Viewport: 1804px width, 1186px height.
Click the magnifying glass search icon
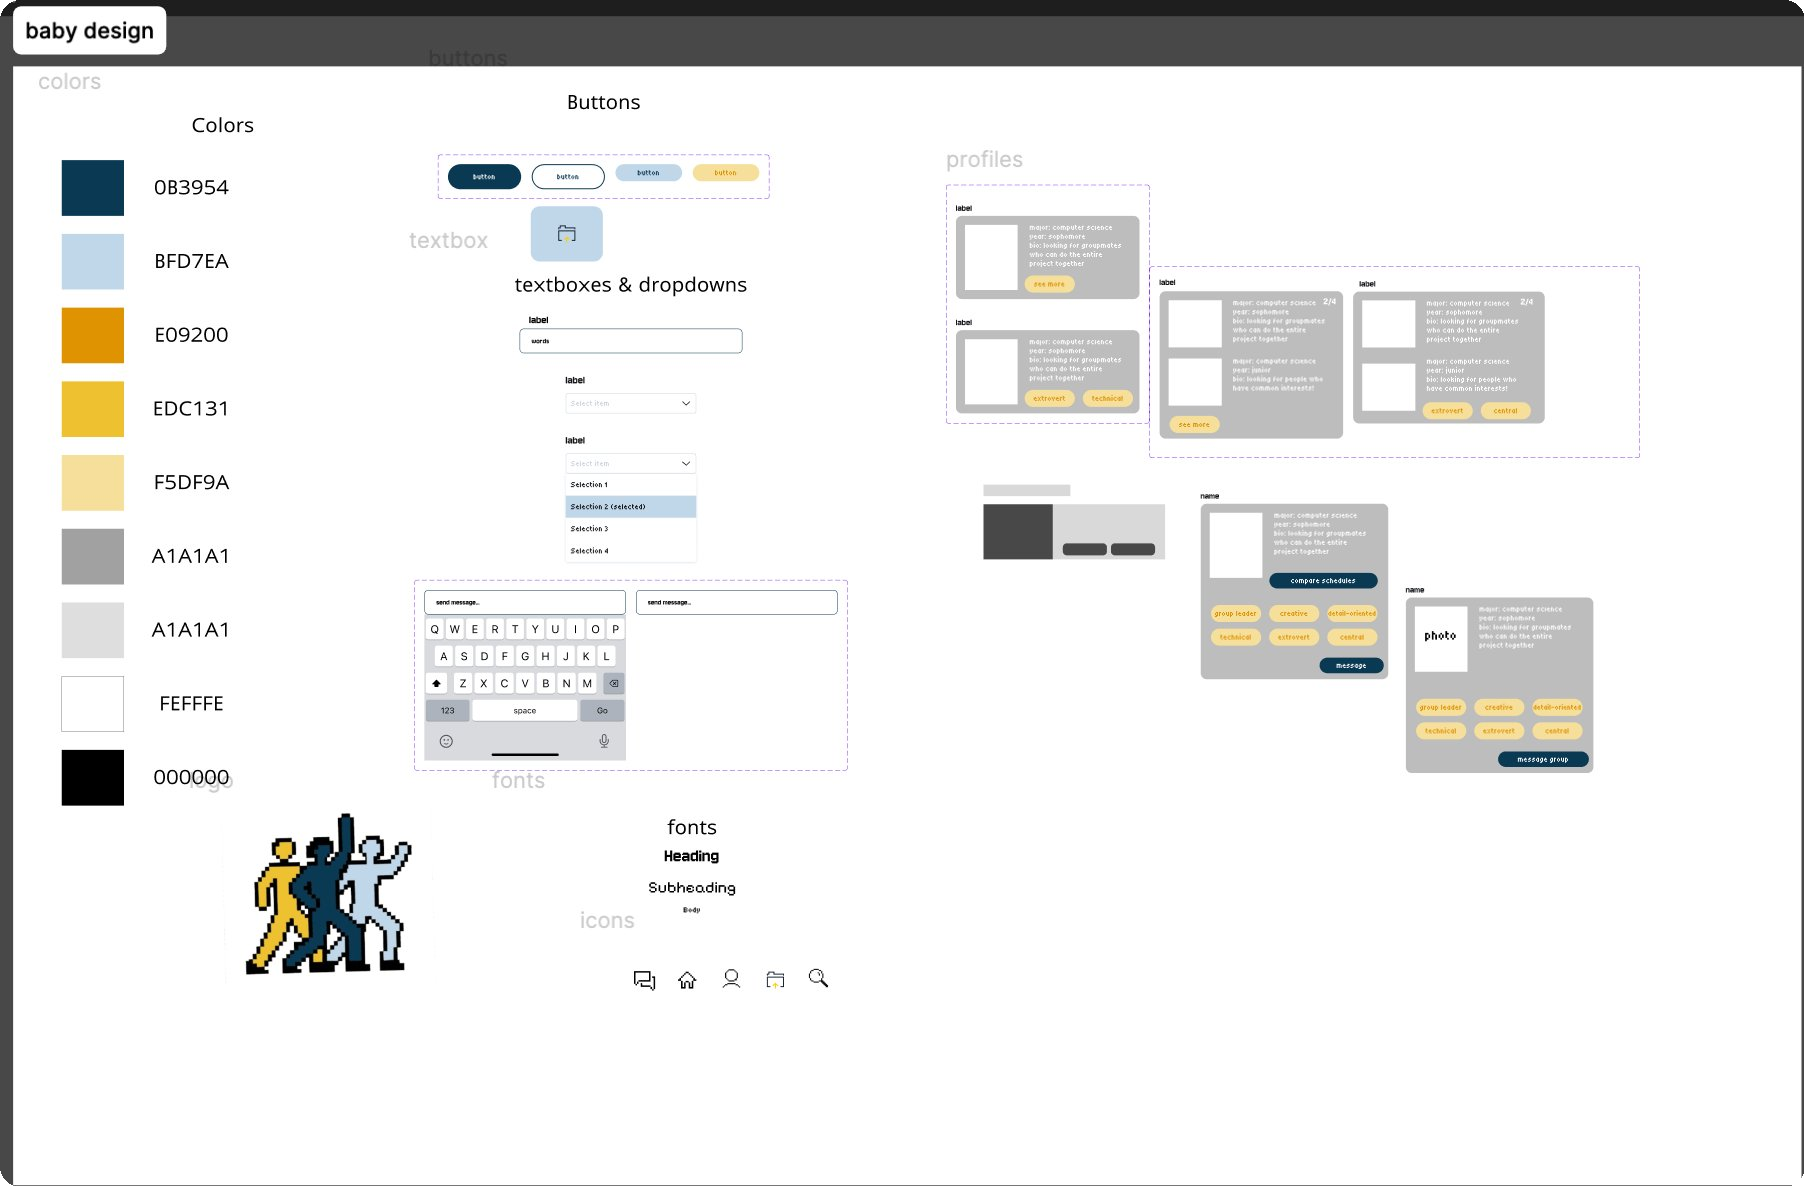[818, 978]
